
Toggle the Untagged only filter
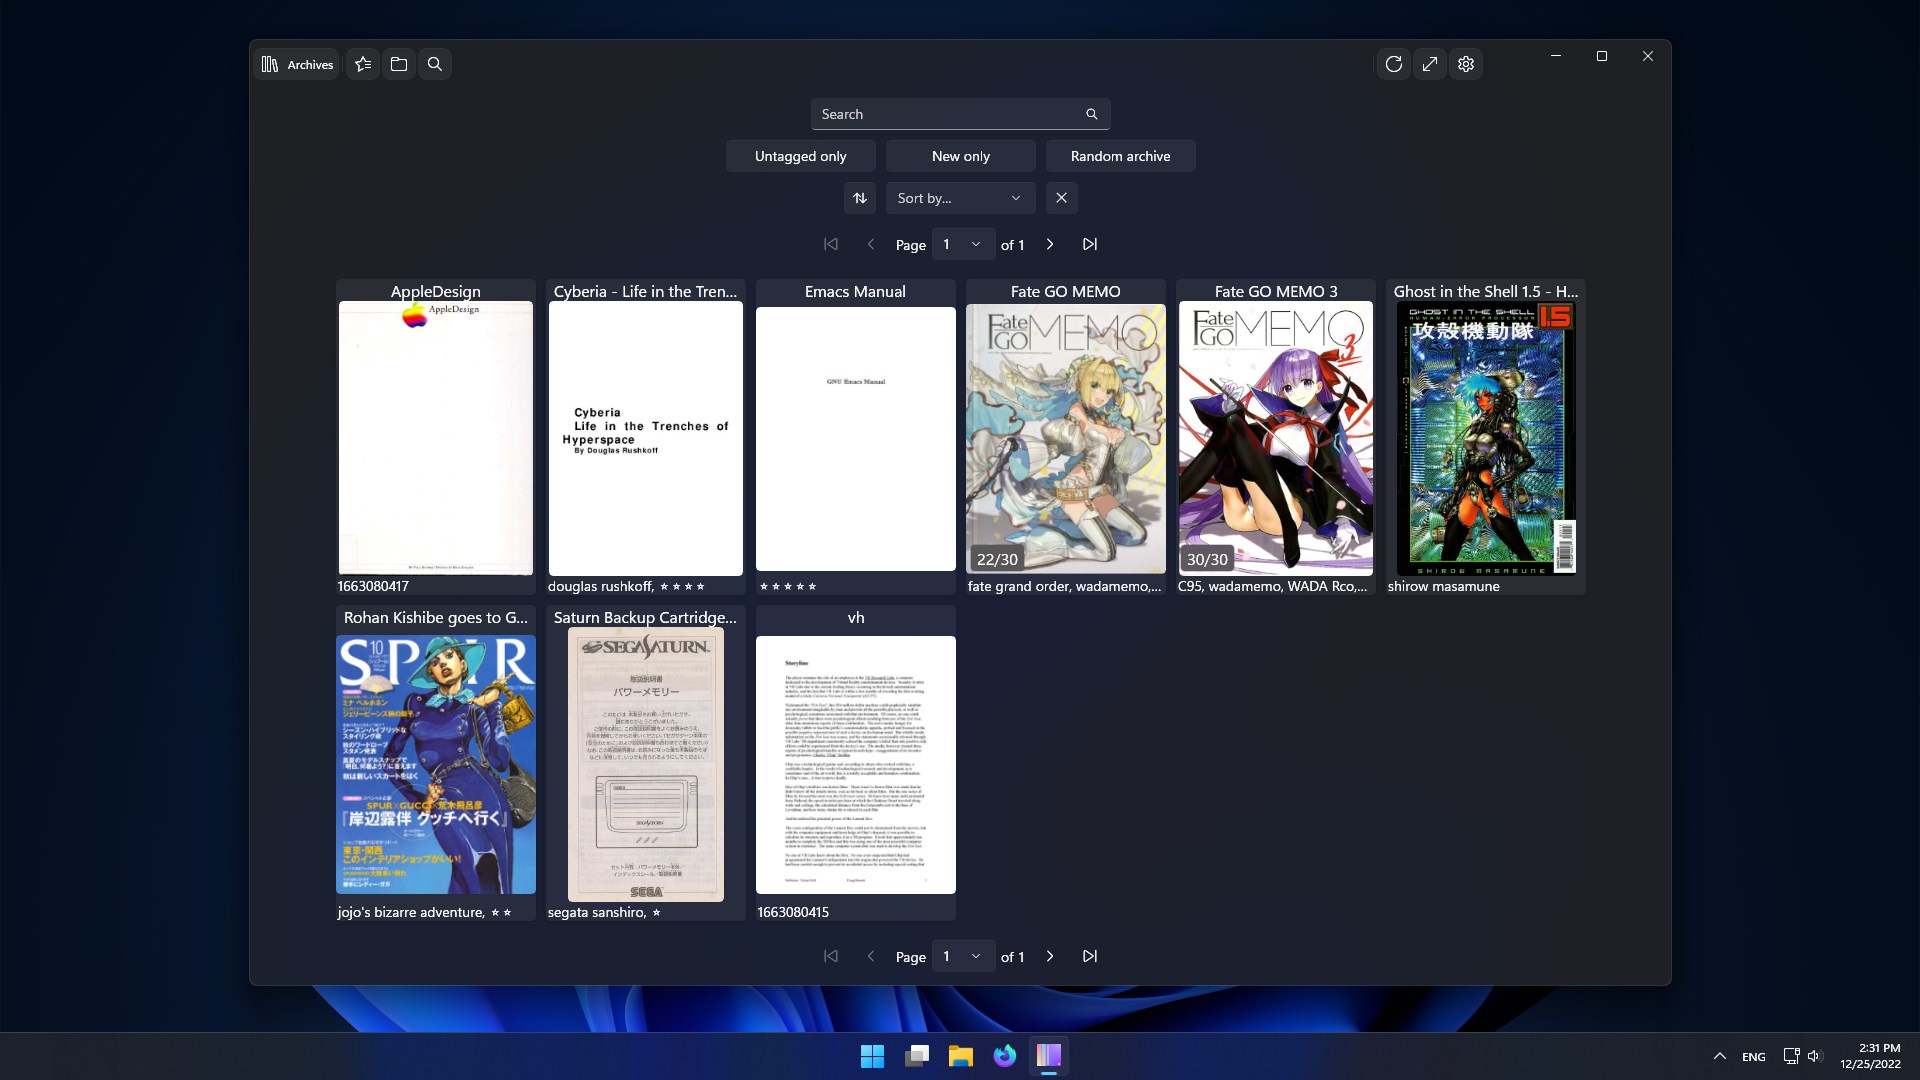pyautogui.click(x=800, y=156)
